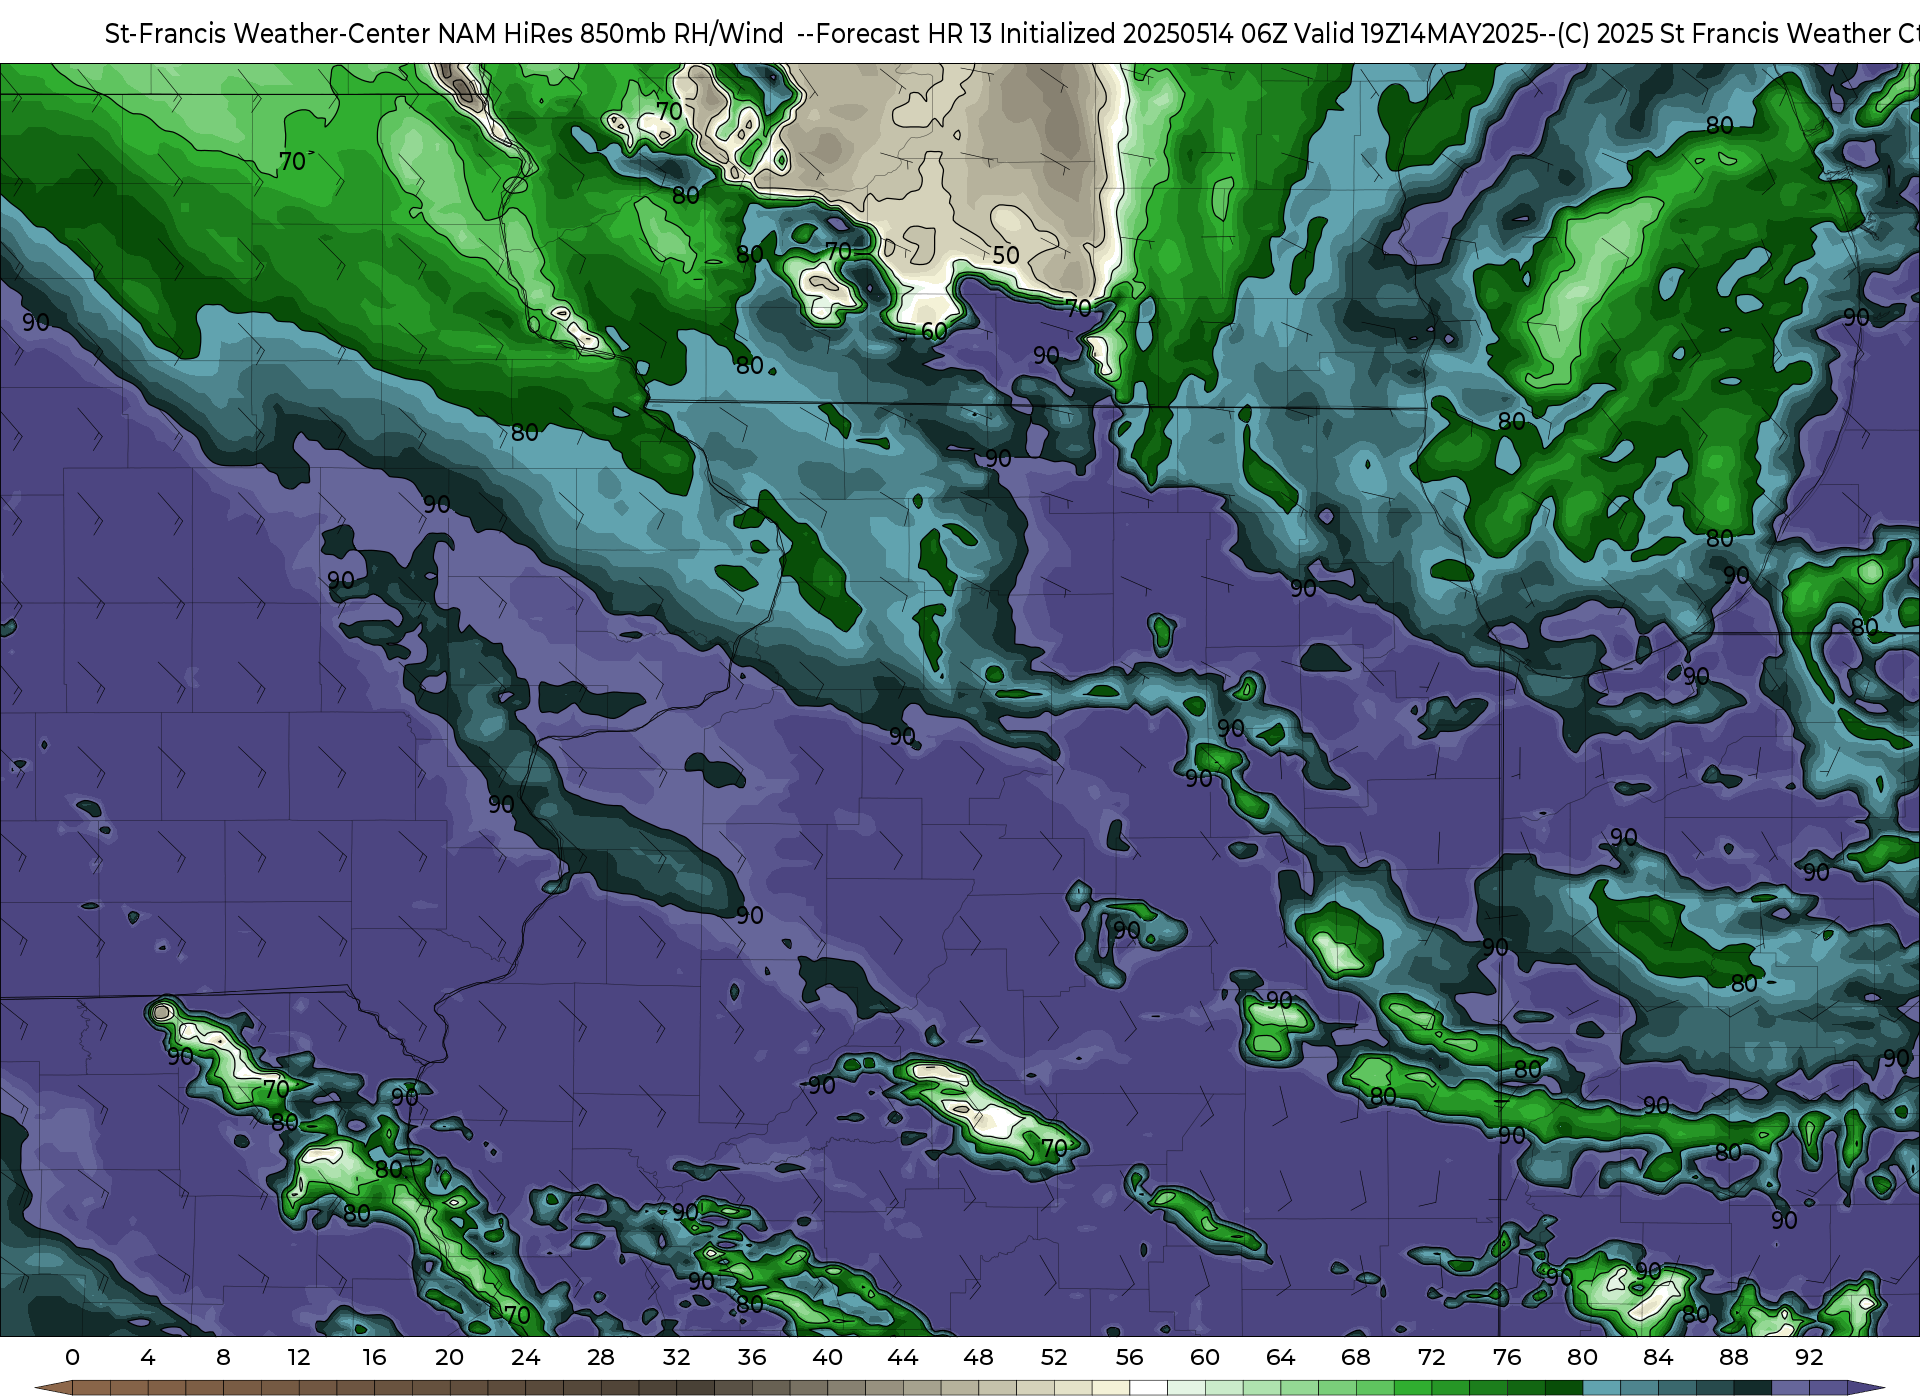Image resolution: width=1920 pixels, height=1400 pixels.
Task: Click 'Forecast HR 13' in the title
Action: point(904,34)
